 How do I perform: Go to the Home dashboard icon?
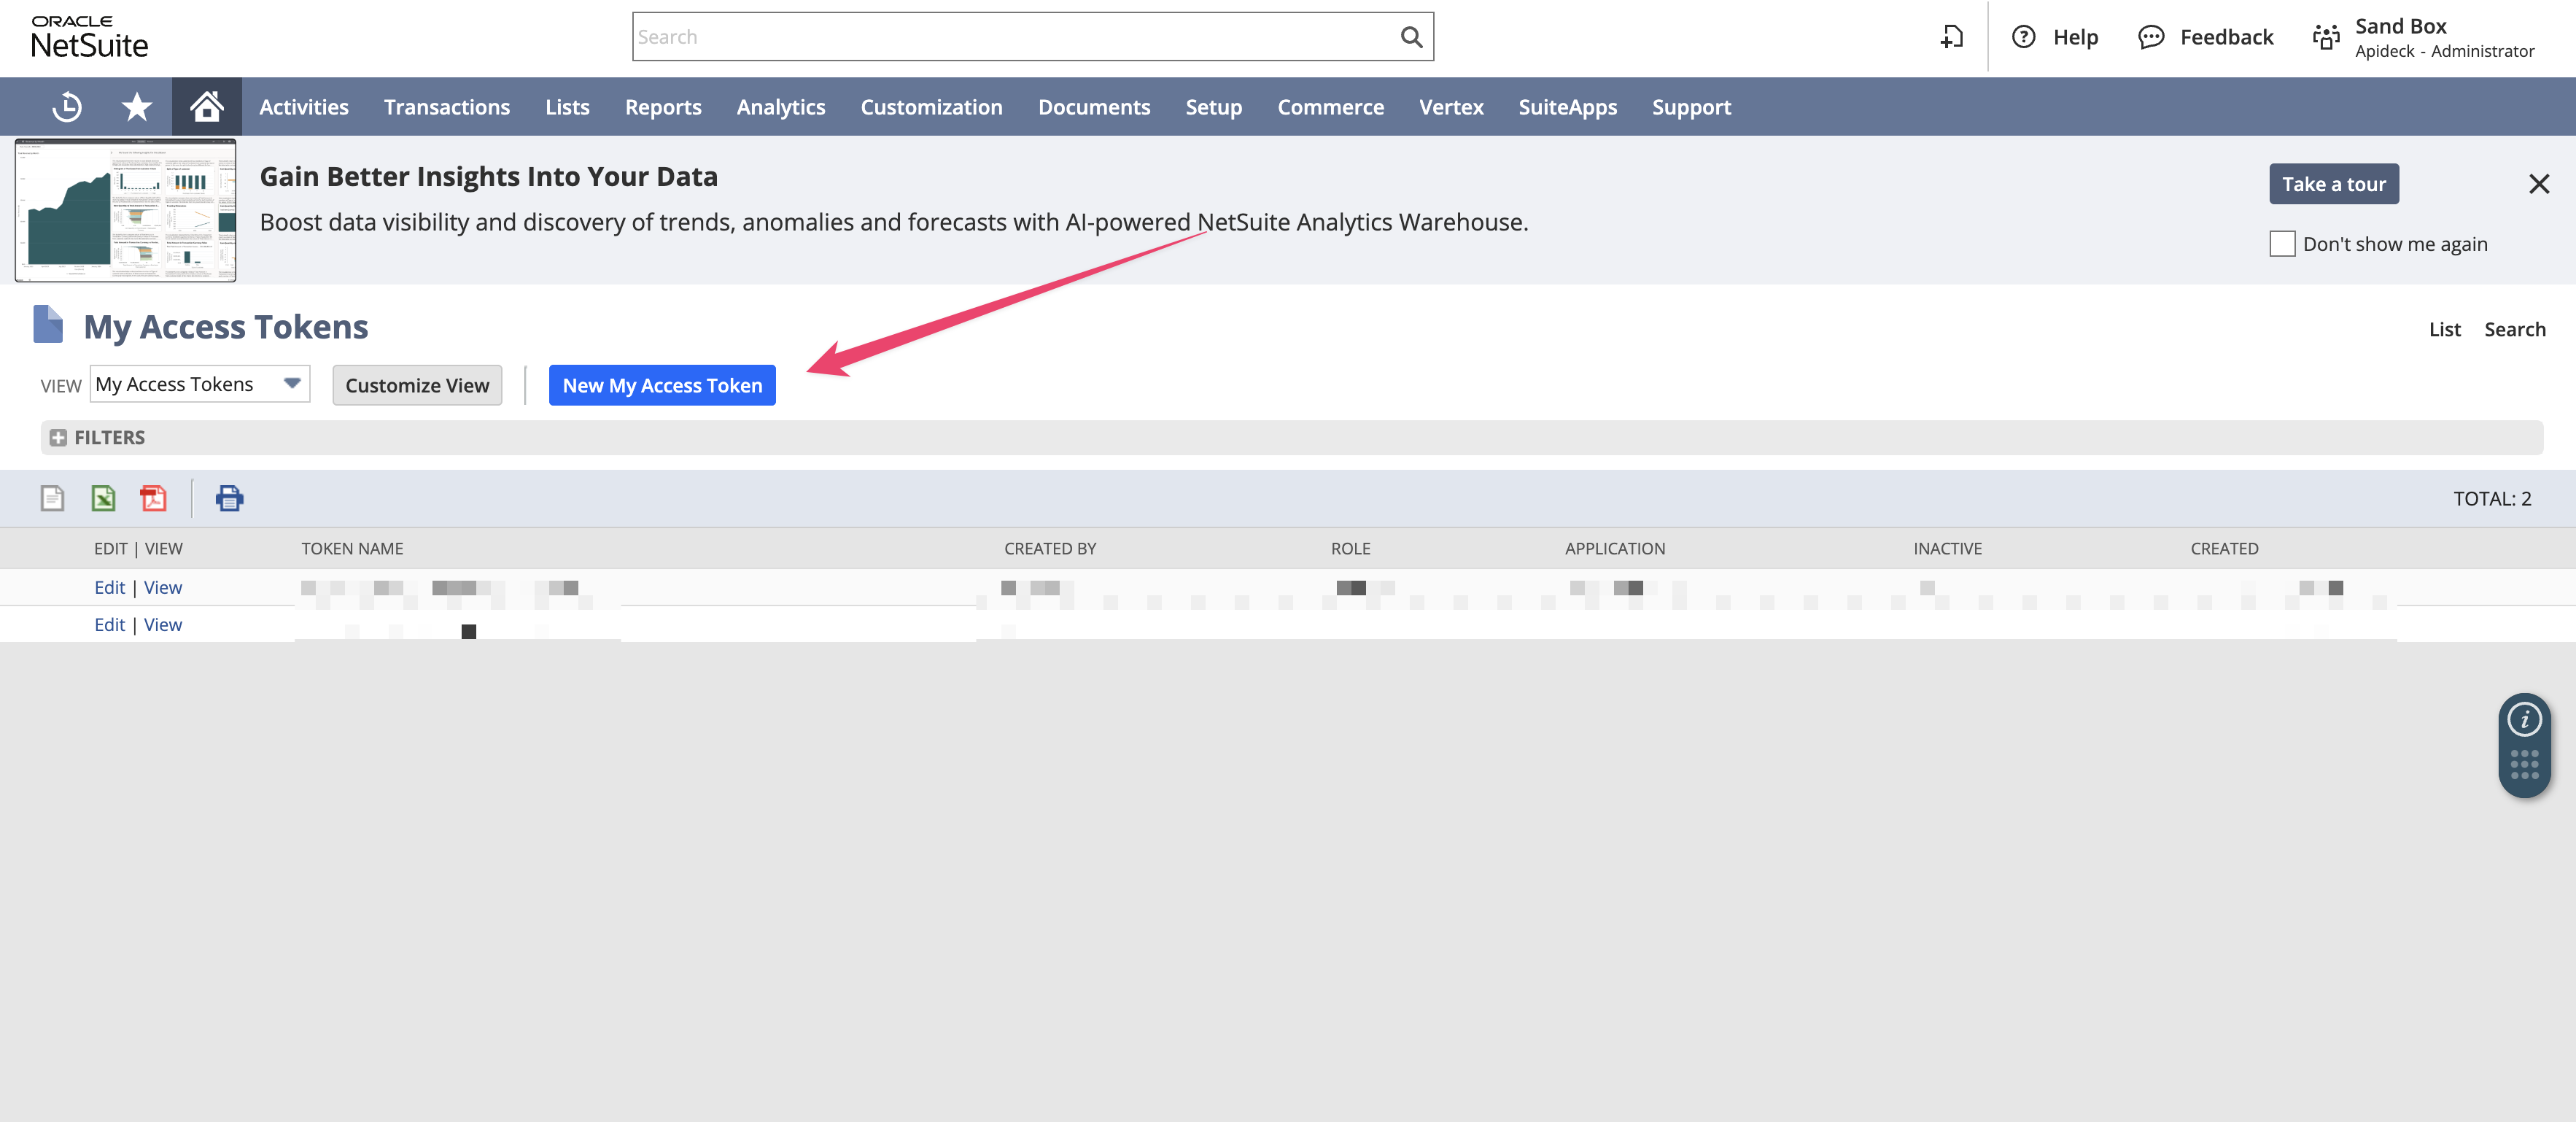tap(207, 106)
